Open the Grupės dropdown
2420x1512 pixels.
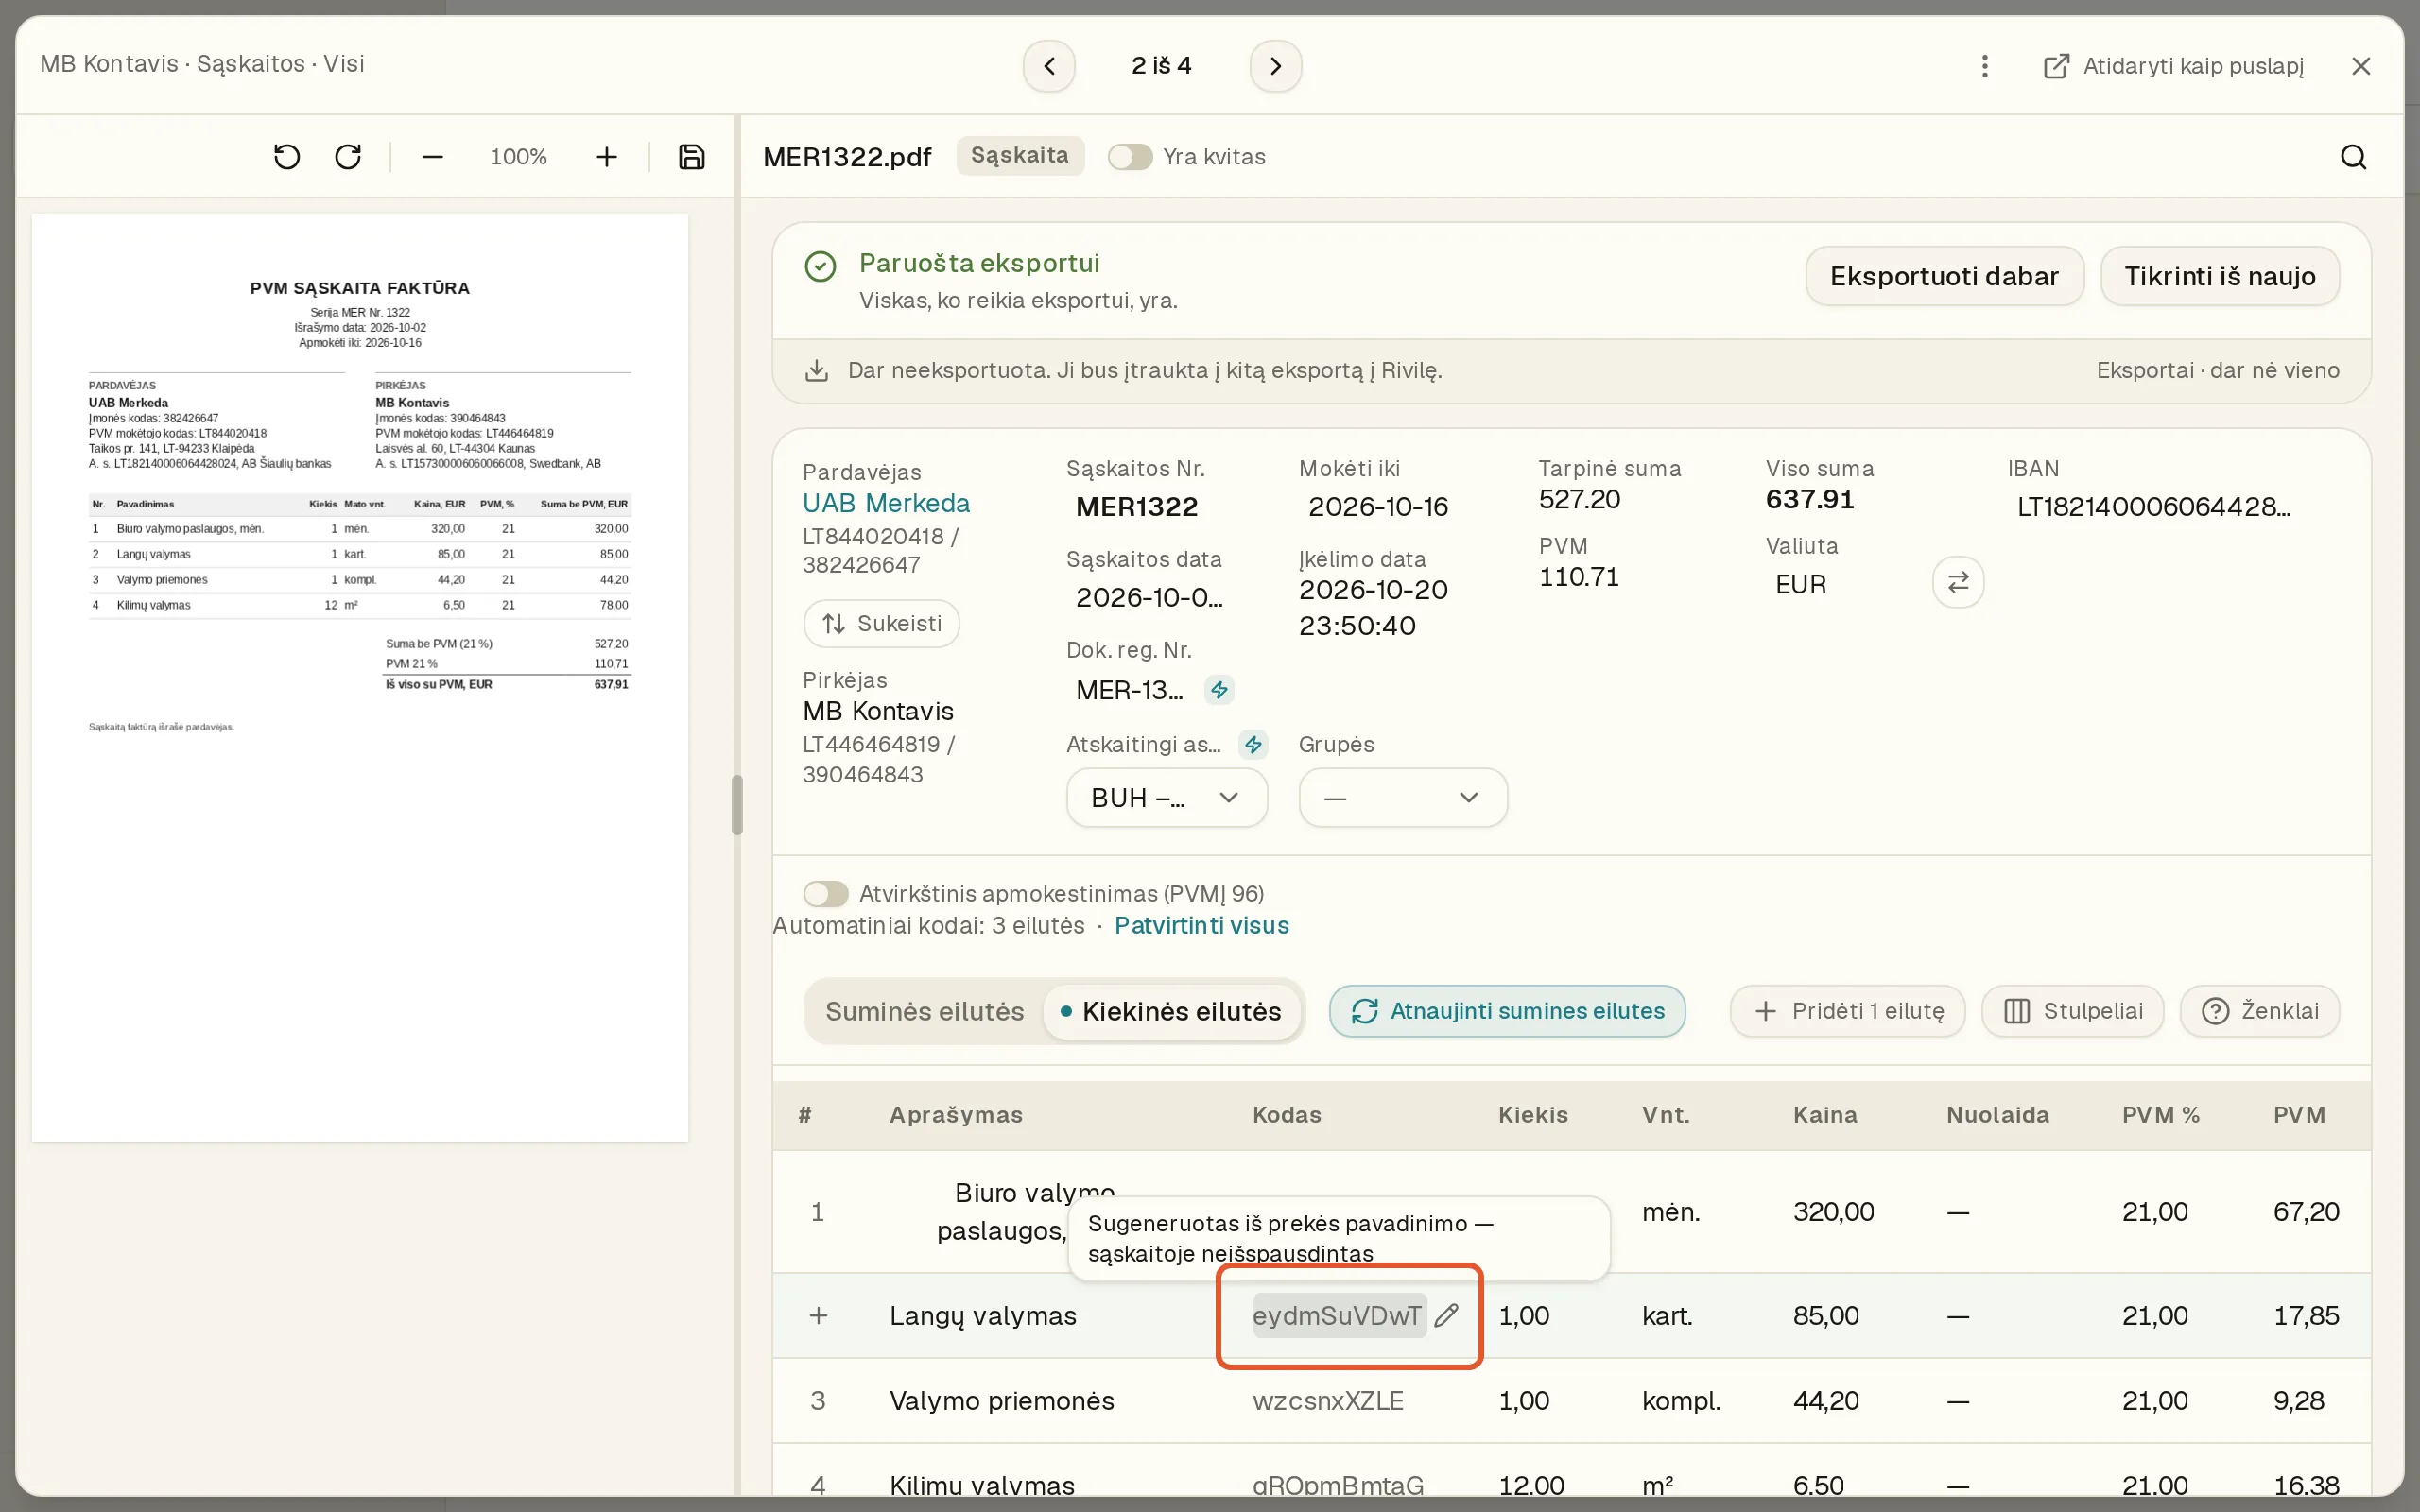point(1402,798)
